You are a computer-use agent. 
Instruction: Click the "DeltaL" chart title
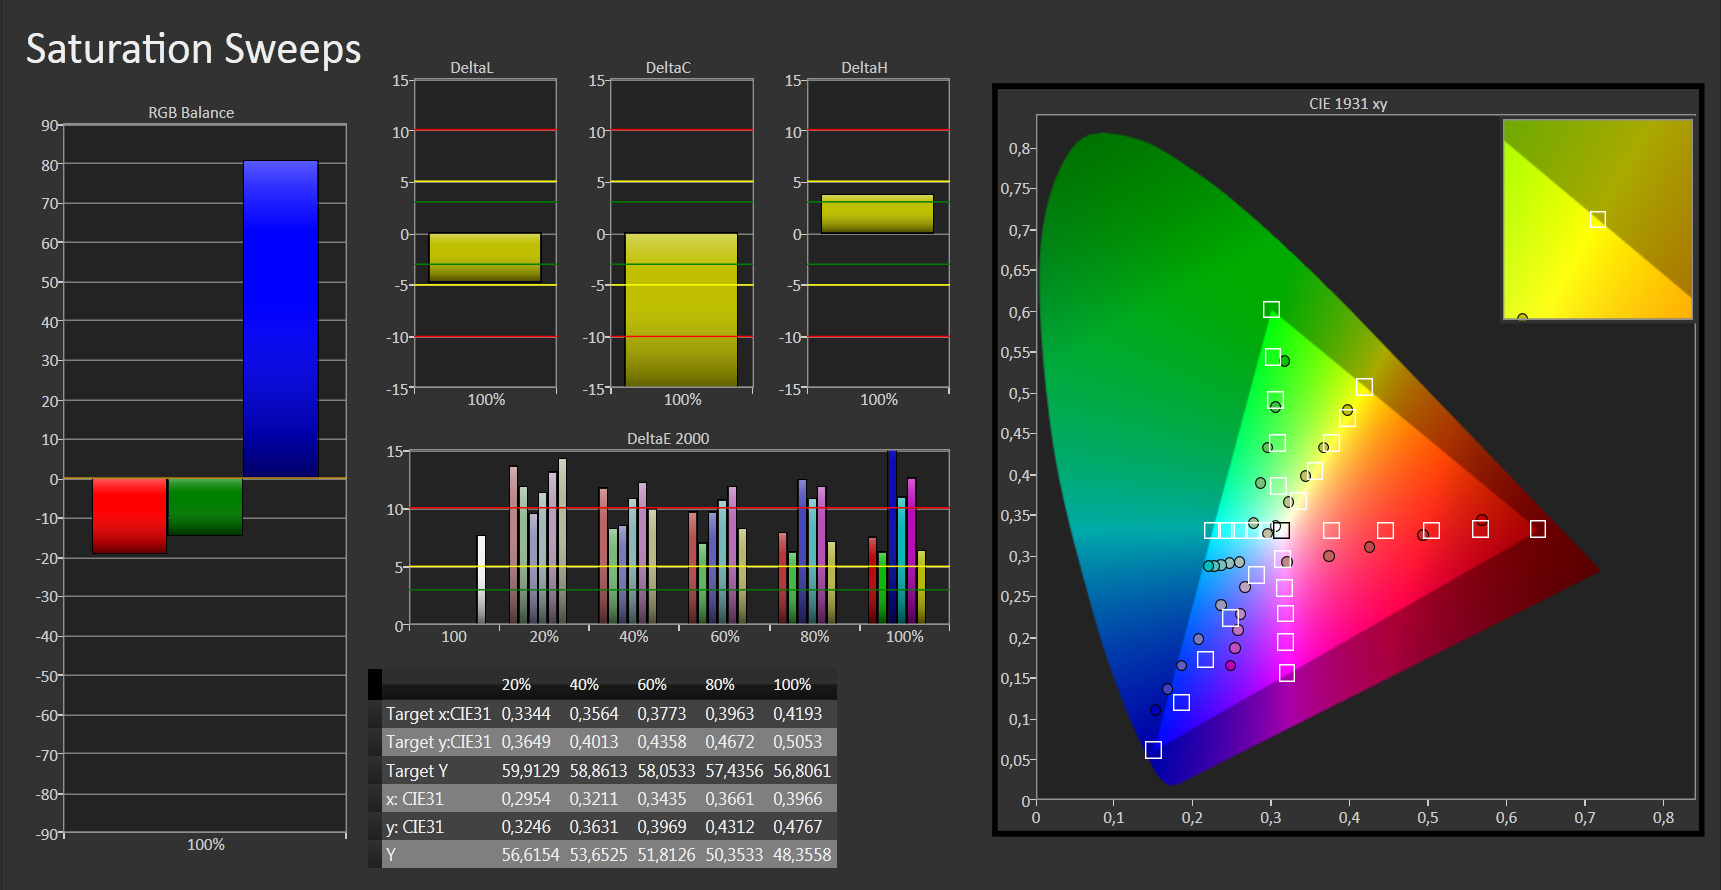click(x=472, y=68)
